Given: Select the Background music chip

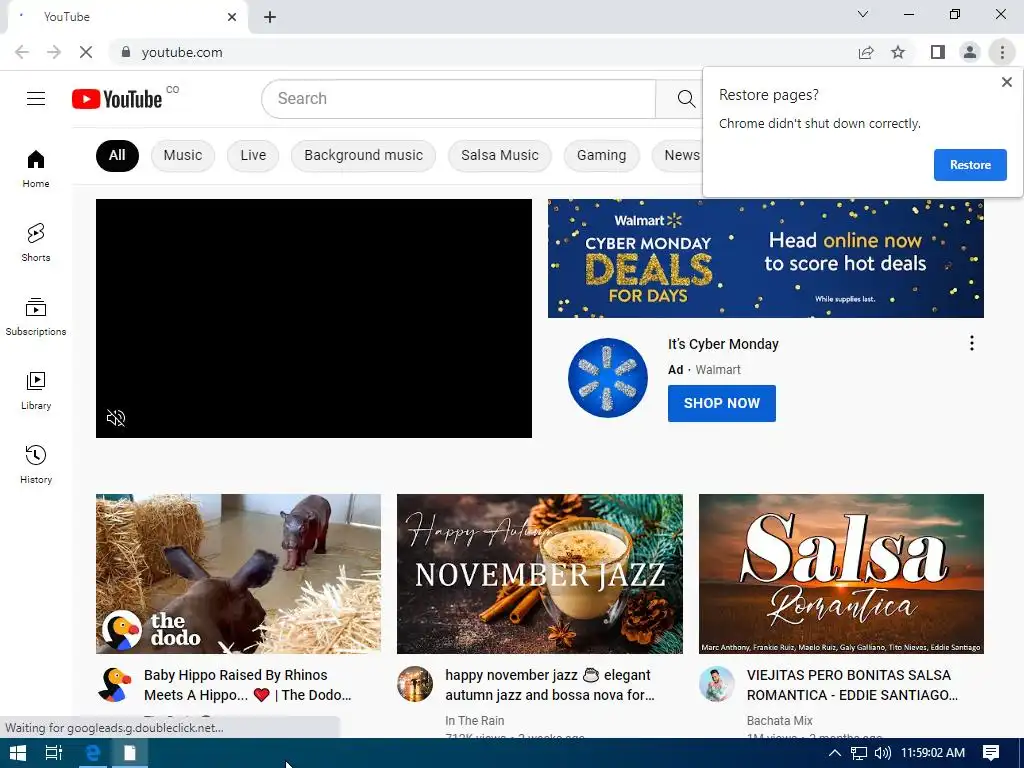Looking at the screenshot, I should [363, 155].
